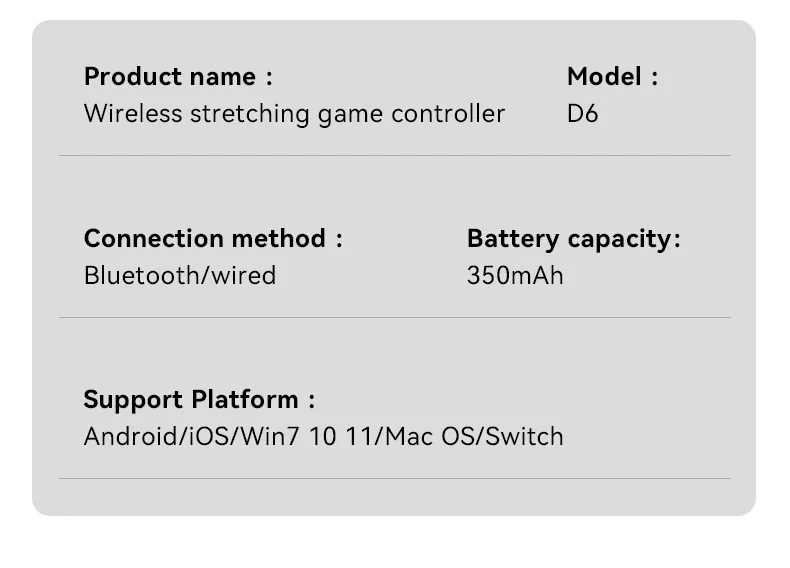
Task: Click the "Support Platform :" label
Action: tap(199, 400)
